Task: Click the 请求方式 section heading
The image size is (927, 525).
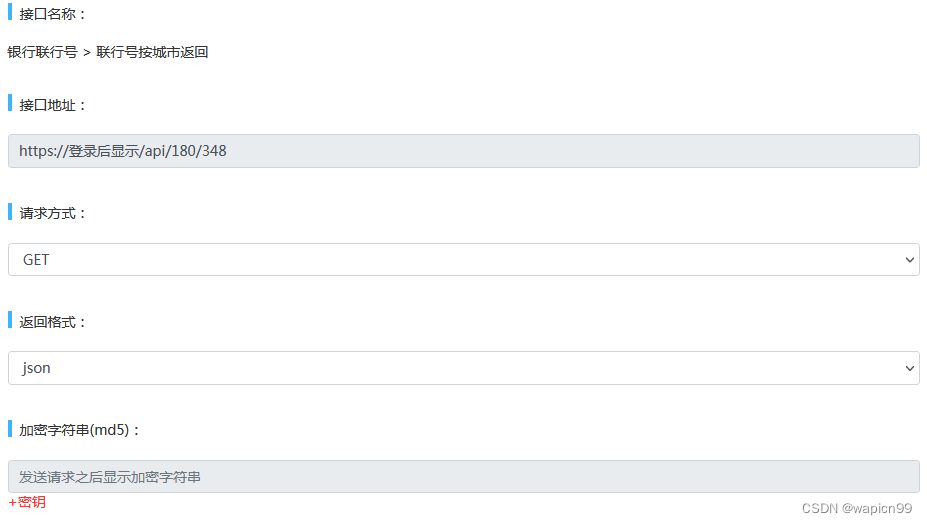Action: click(53, 213)
